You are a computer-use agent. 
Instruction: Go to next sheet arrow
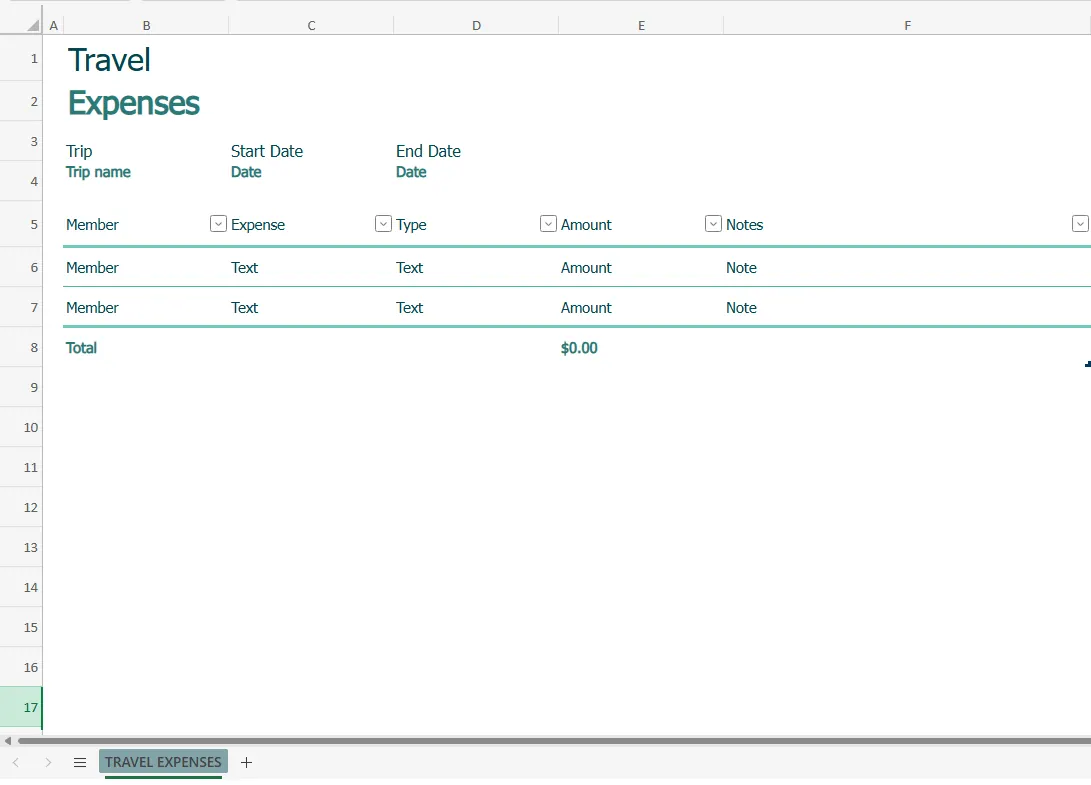click(48, 762)
